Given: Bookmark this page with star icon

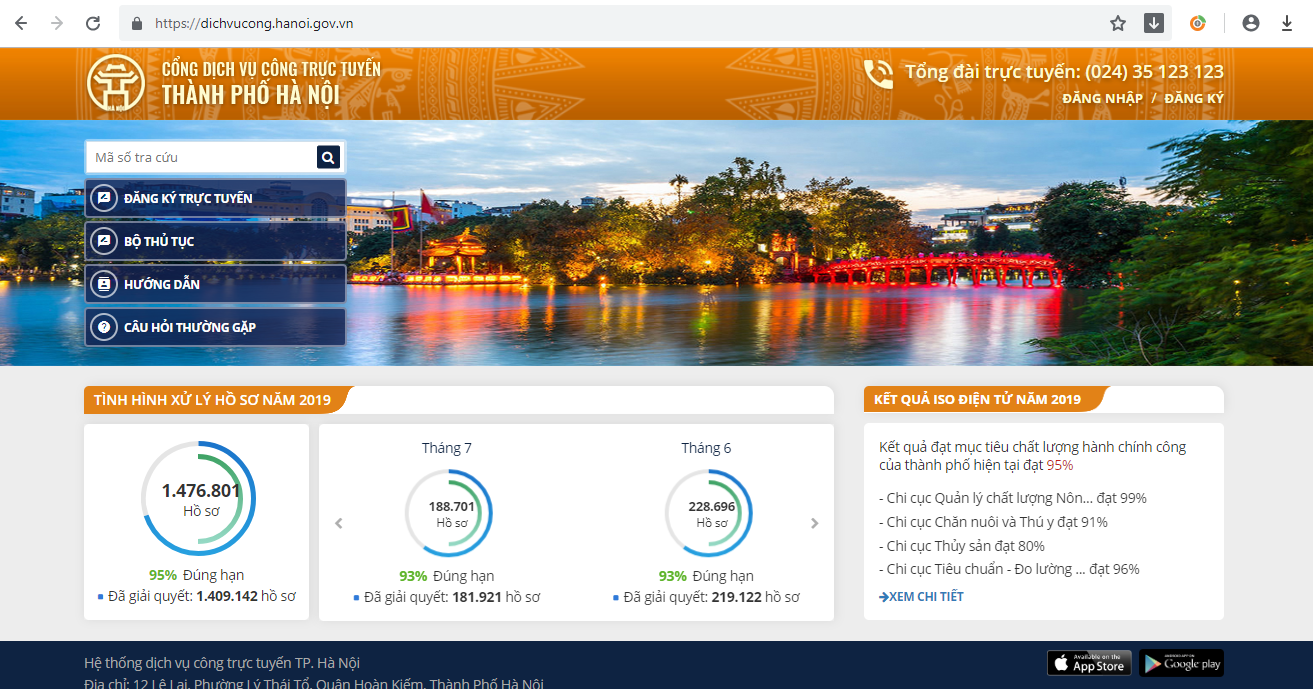Looking at the screenshot, I should click(1118, 23).
